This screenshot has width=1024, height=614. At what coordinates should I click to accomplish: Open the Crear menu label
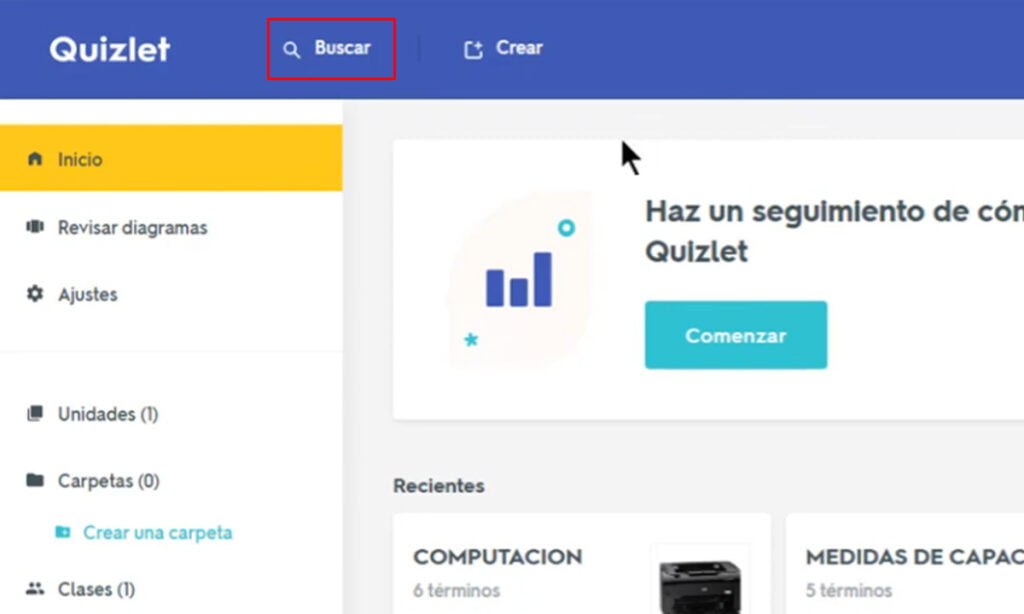click(x=519, y=48)
